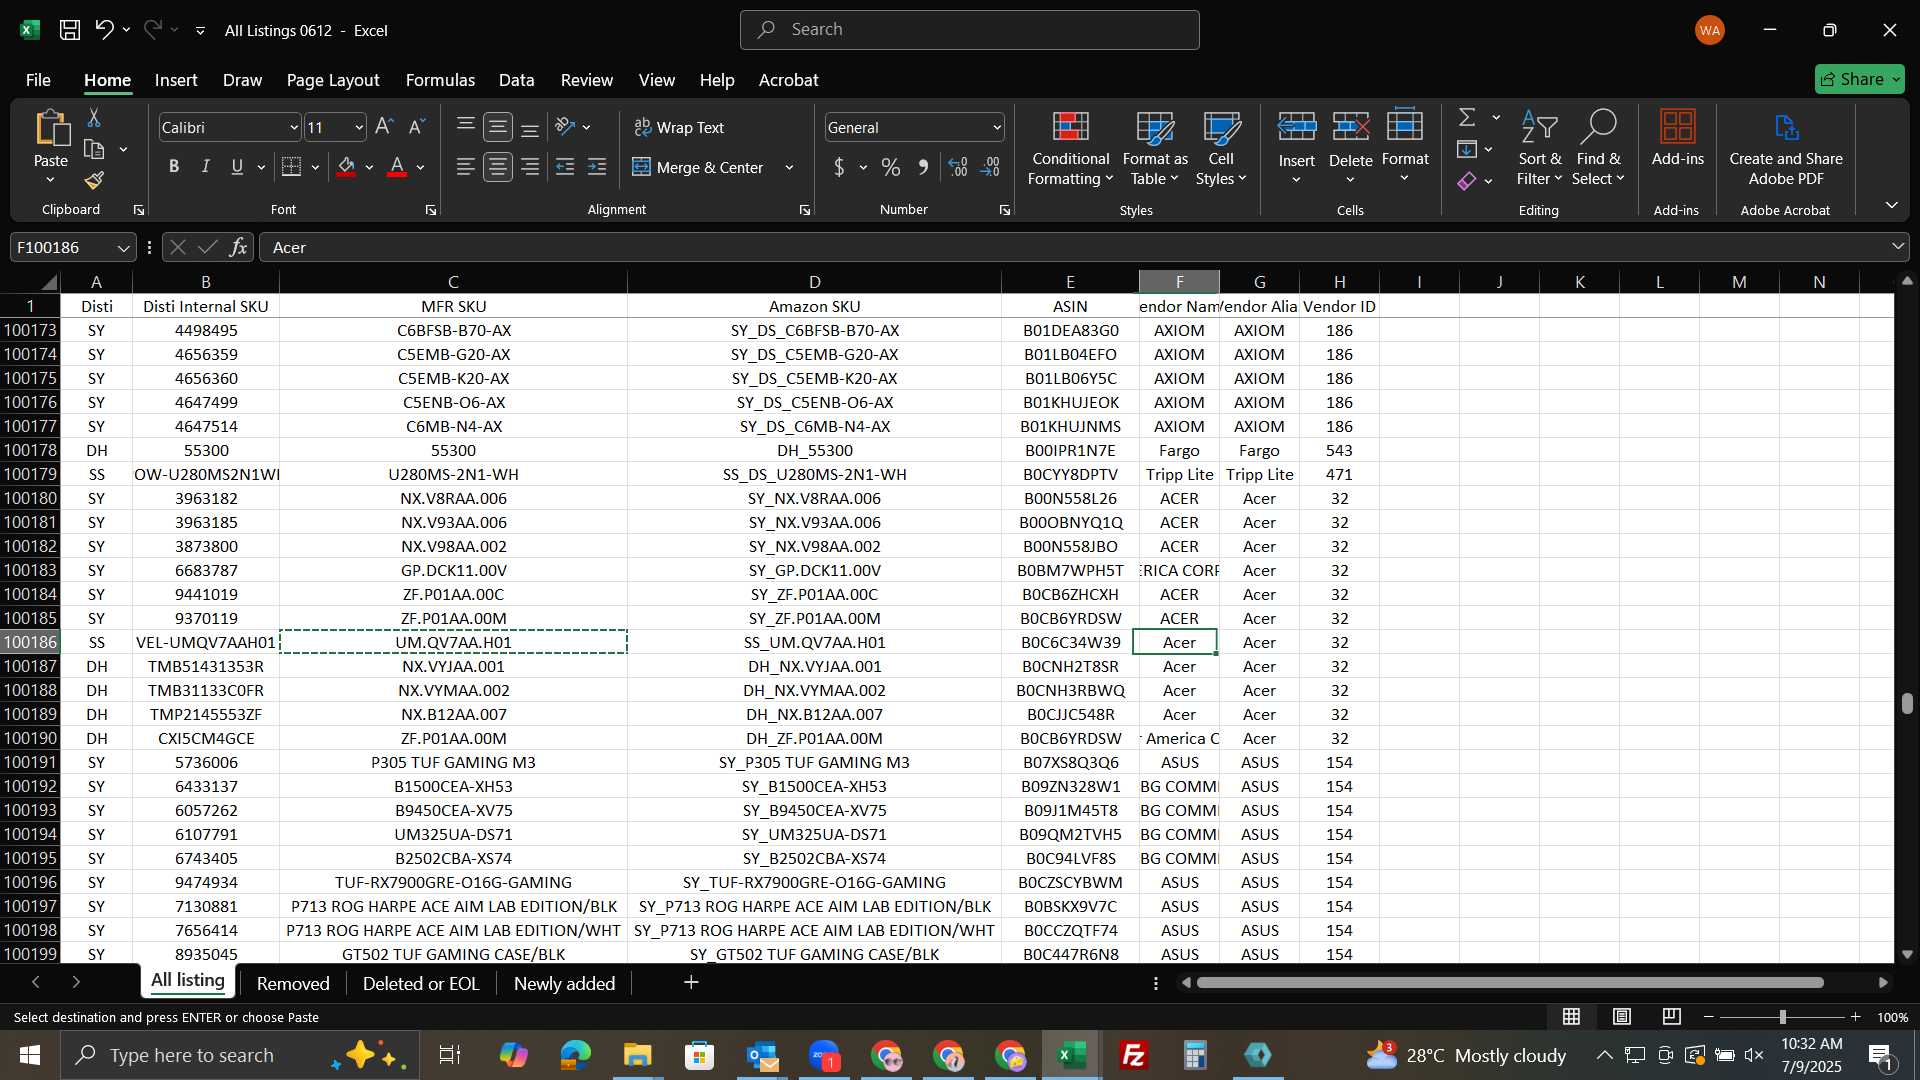Increase decimal places
The height and width of the screenshot is (1080, 1920).
(958, 167)
